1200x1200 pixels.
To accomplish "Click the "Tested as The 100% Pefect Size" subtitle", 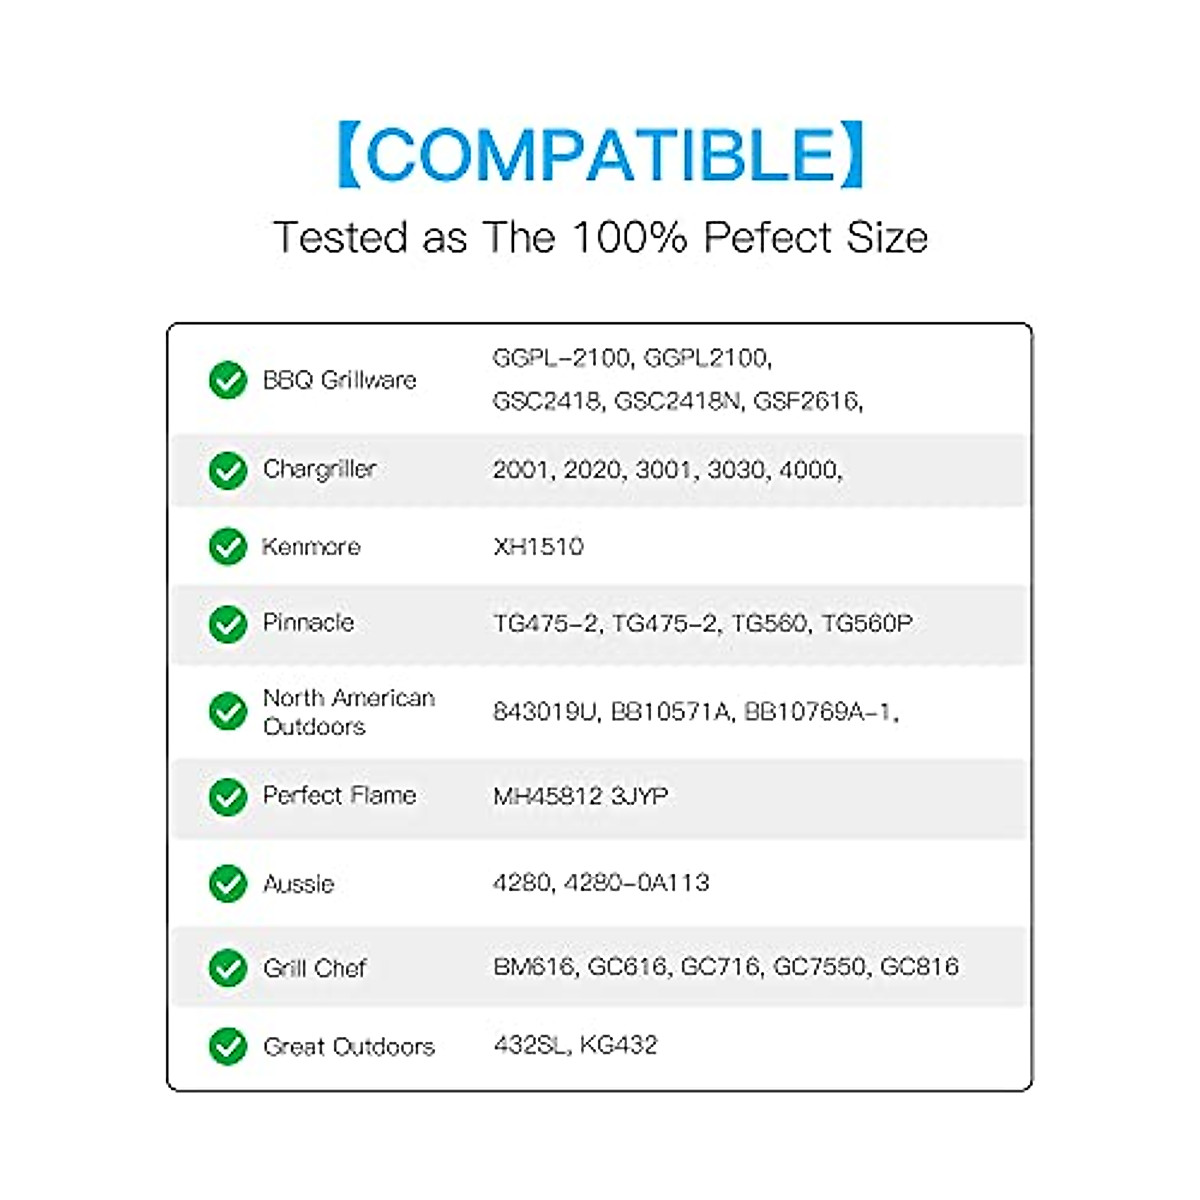I will [600, 238].
